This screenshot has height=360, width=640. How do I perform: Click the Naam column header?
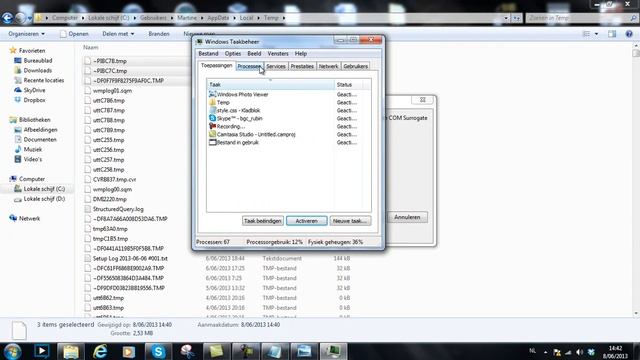pyautogui.click(x=91, y=47)
